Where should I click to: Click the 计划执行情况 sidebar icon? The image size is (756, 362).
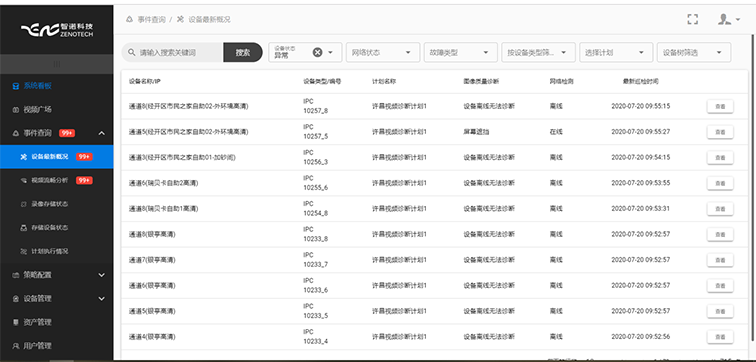24,251
